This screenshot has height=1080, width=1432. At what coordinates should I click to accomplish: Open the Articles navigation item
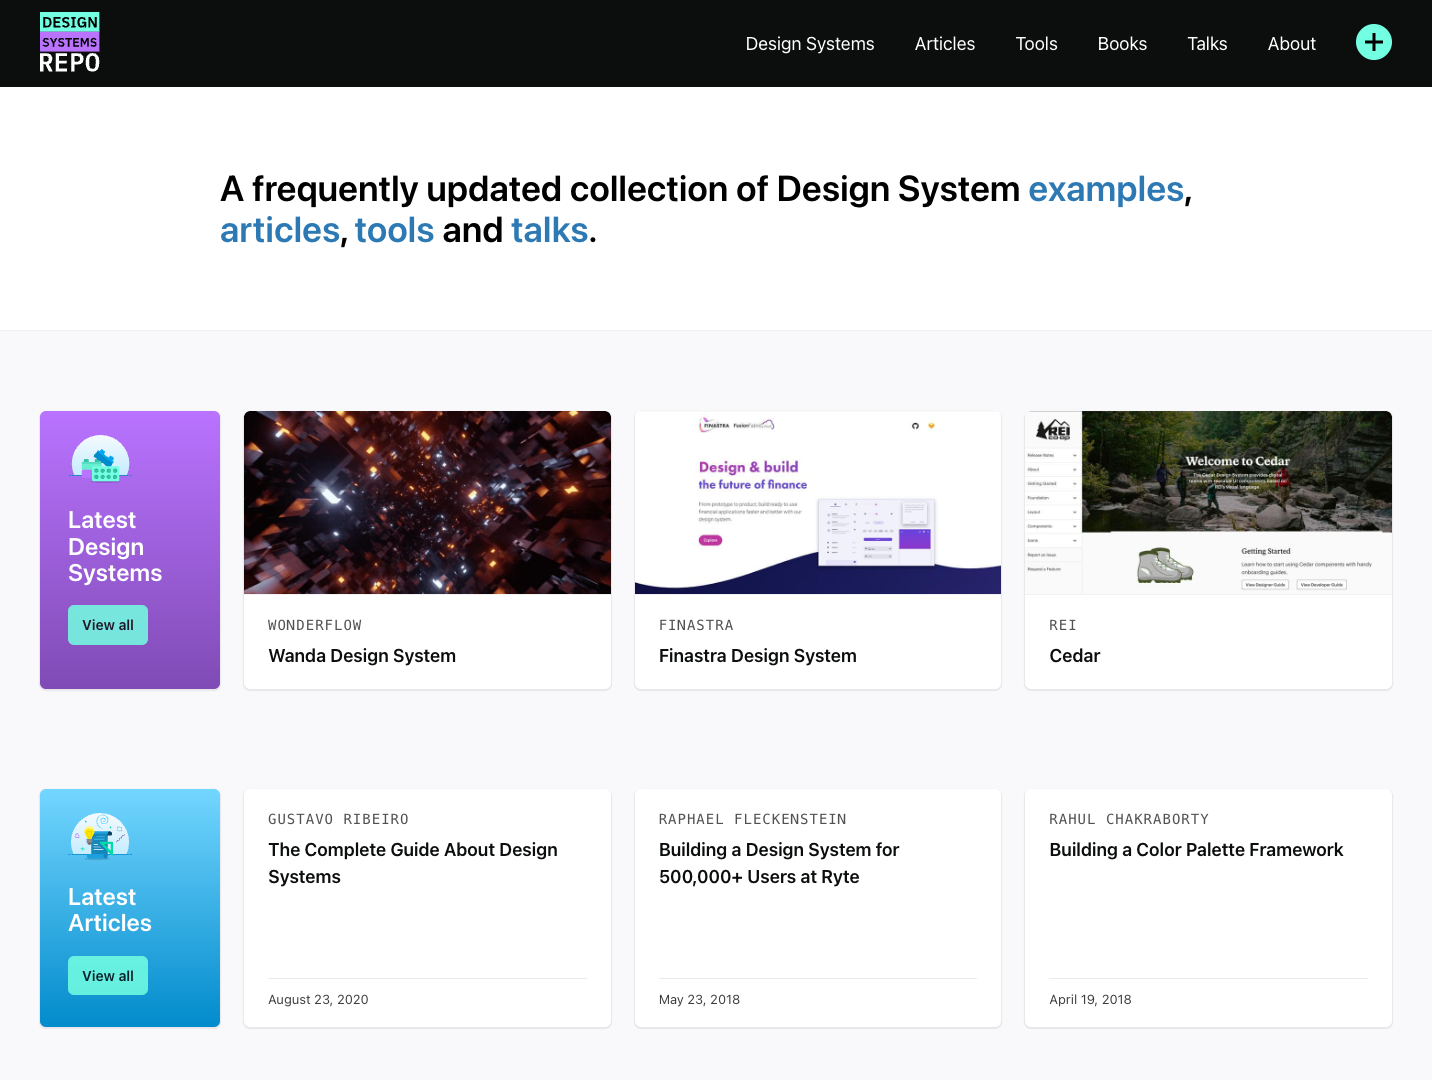(x=944, y=43)
